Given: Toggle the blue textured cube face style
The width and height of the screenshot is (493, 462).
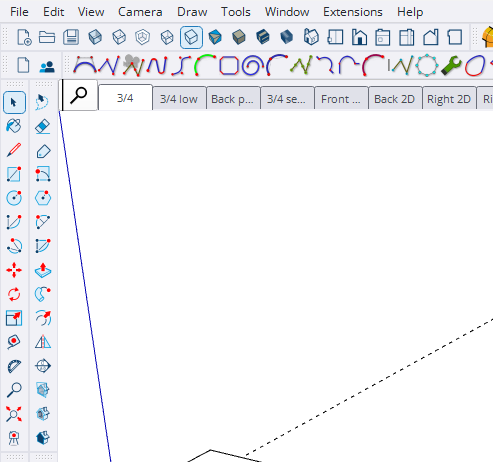Looking at the screenshot, I should pyautogui.click(x=215, y=37).
